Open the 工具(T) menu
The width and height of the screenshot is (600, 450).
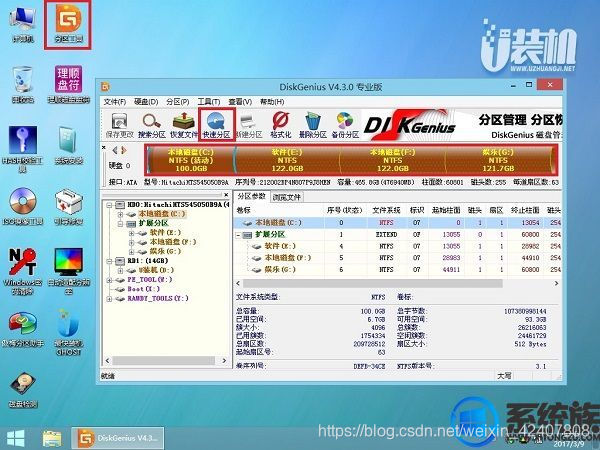[209, 102]
